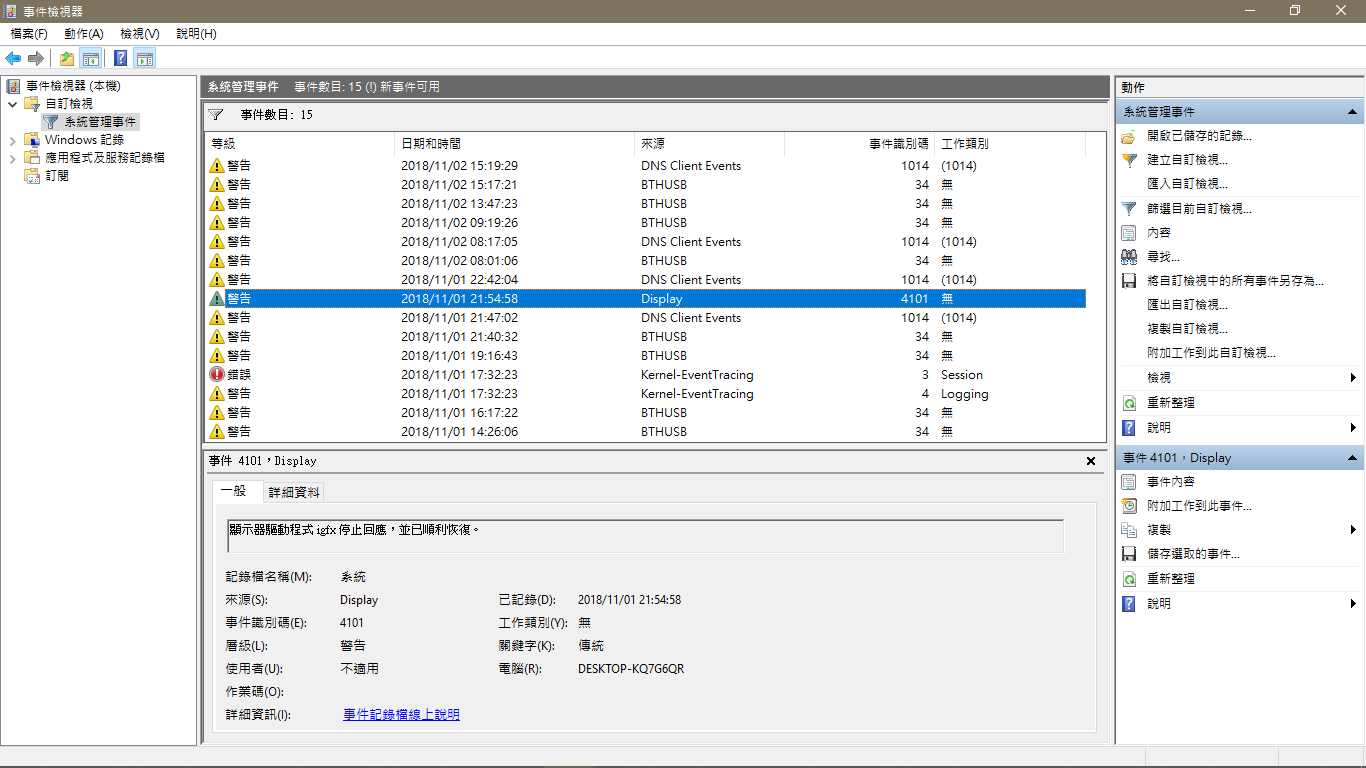Select the Display event row at 21:54:58

click(x=645, y=299)
